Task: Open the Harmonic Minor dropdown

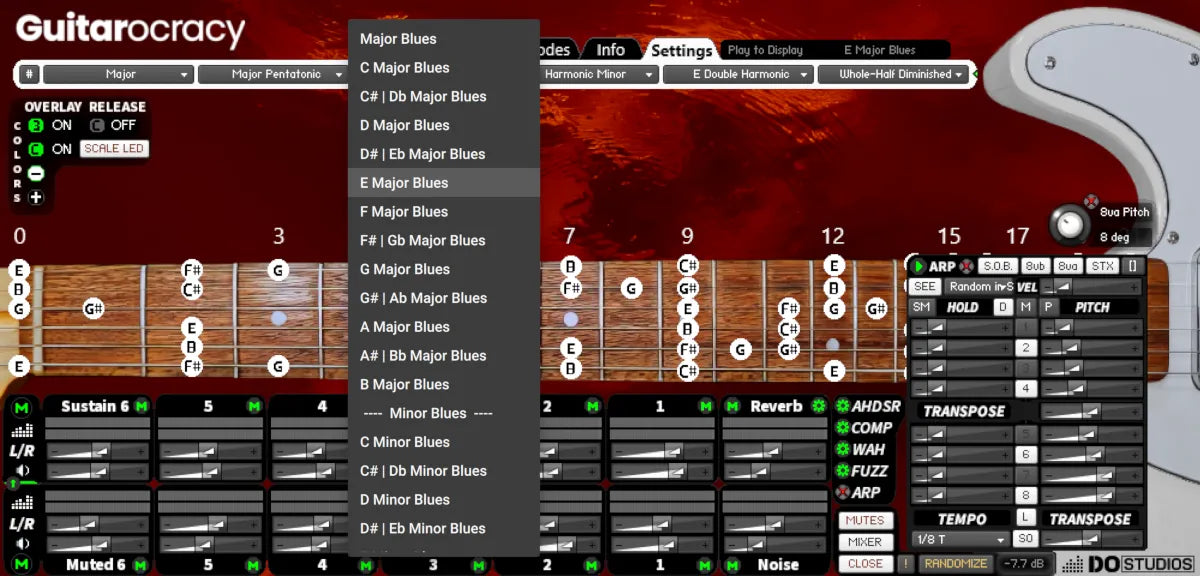Action: (x=599, y=74)
